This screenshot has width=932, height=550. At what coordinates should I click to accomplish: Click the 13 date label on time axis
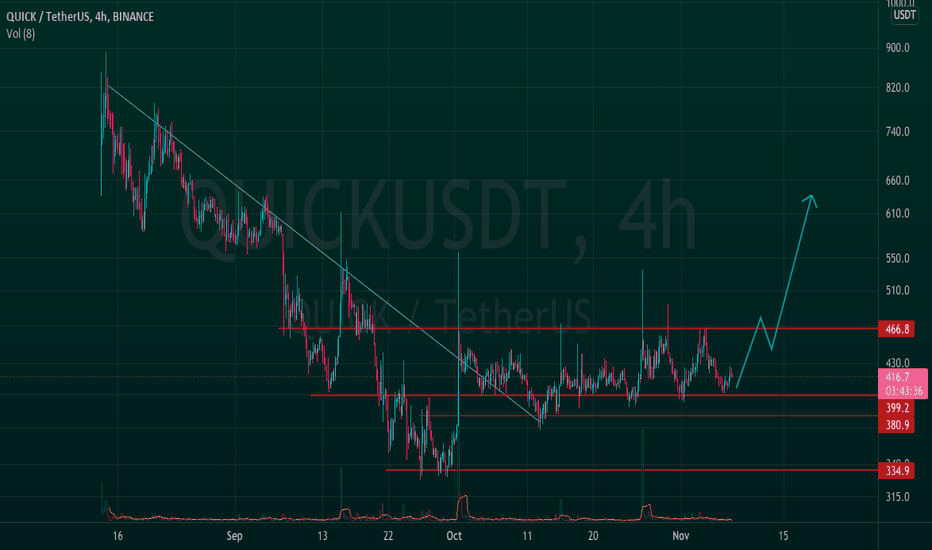tap(322, 536)
